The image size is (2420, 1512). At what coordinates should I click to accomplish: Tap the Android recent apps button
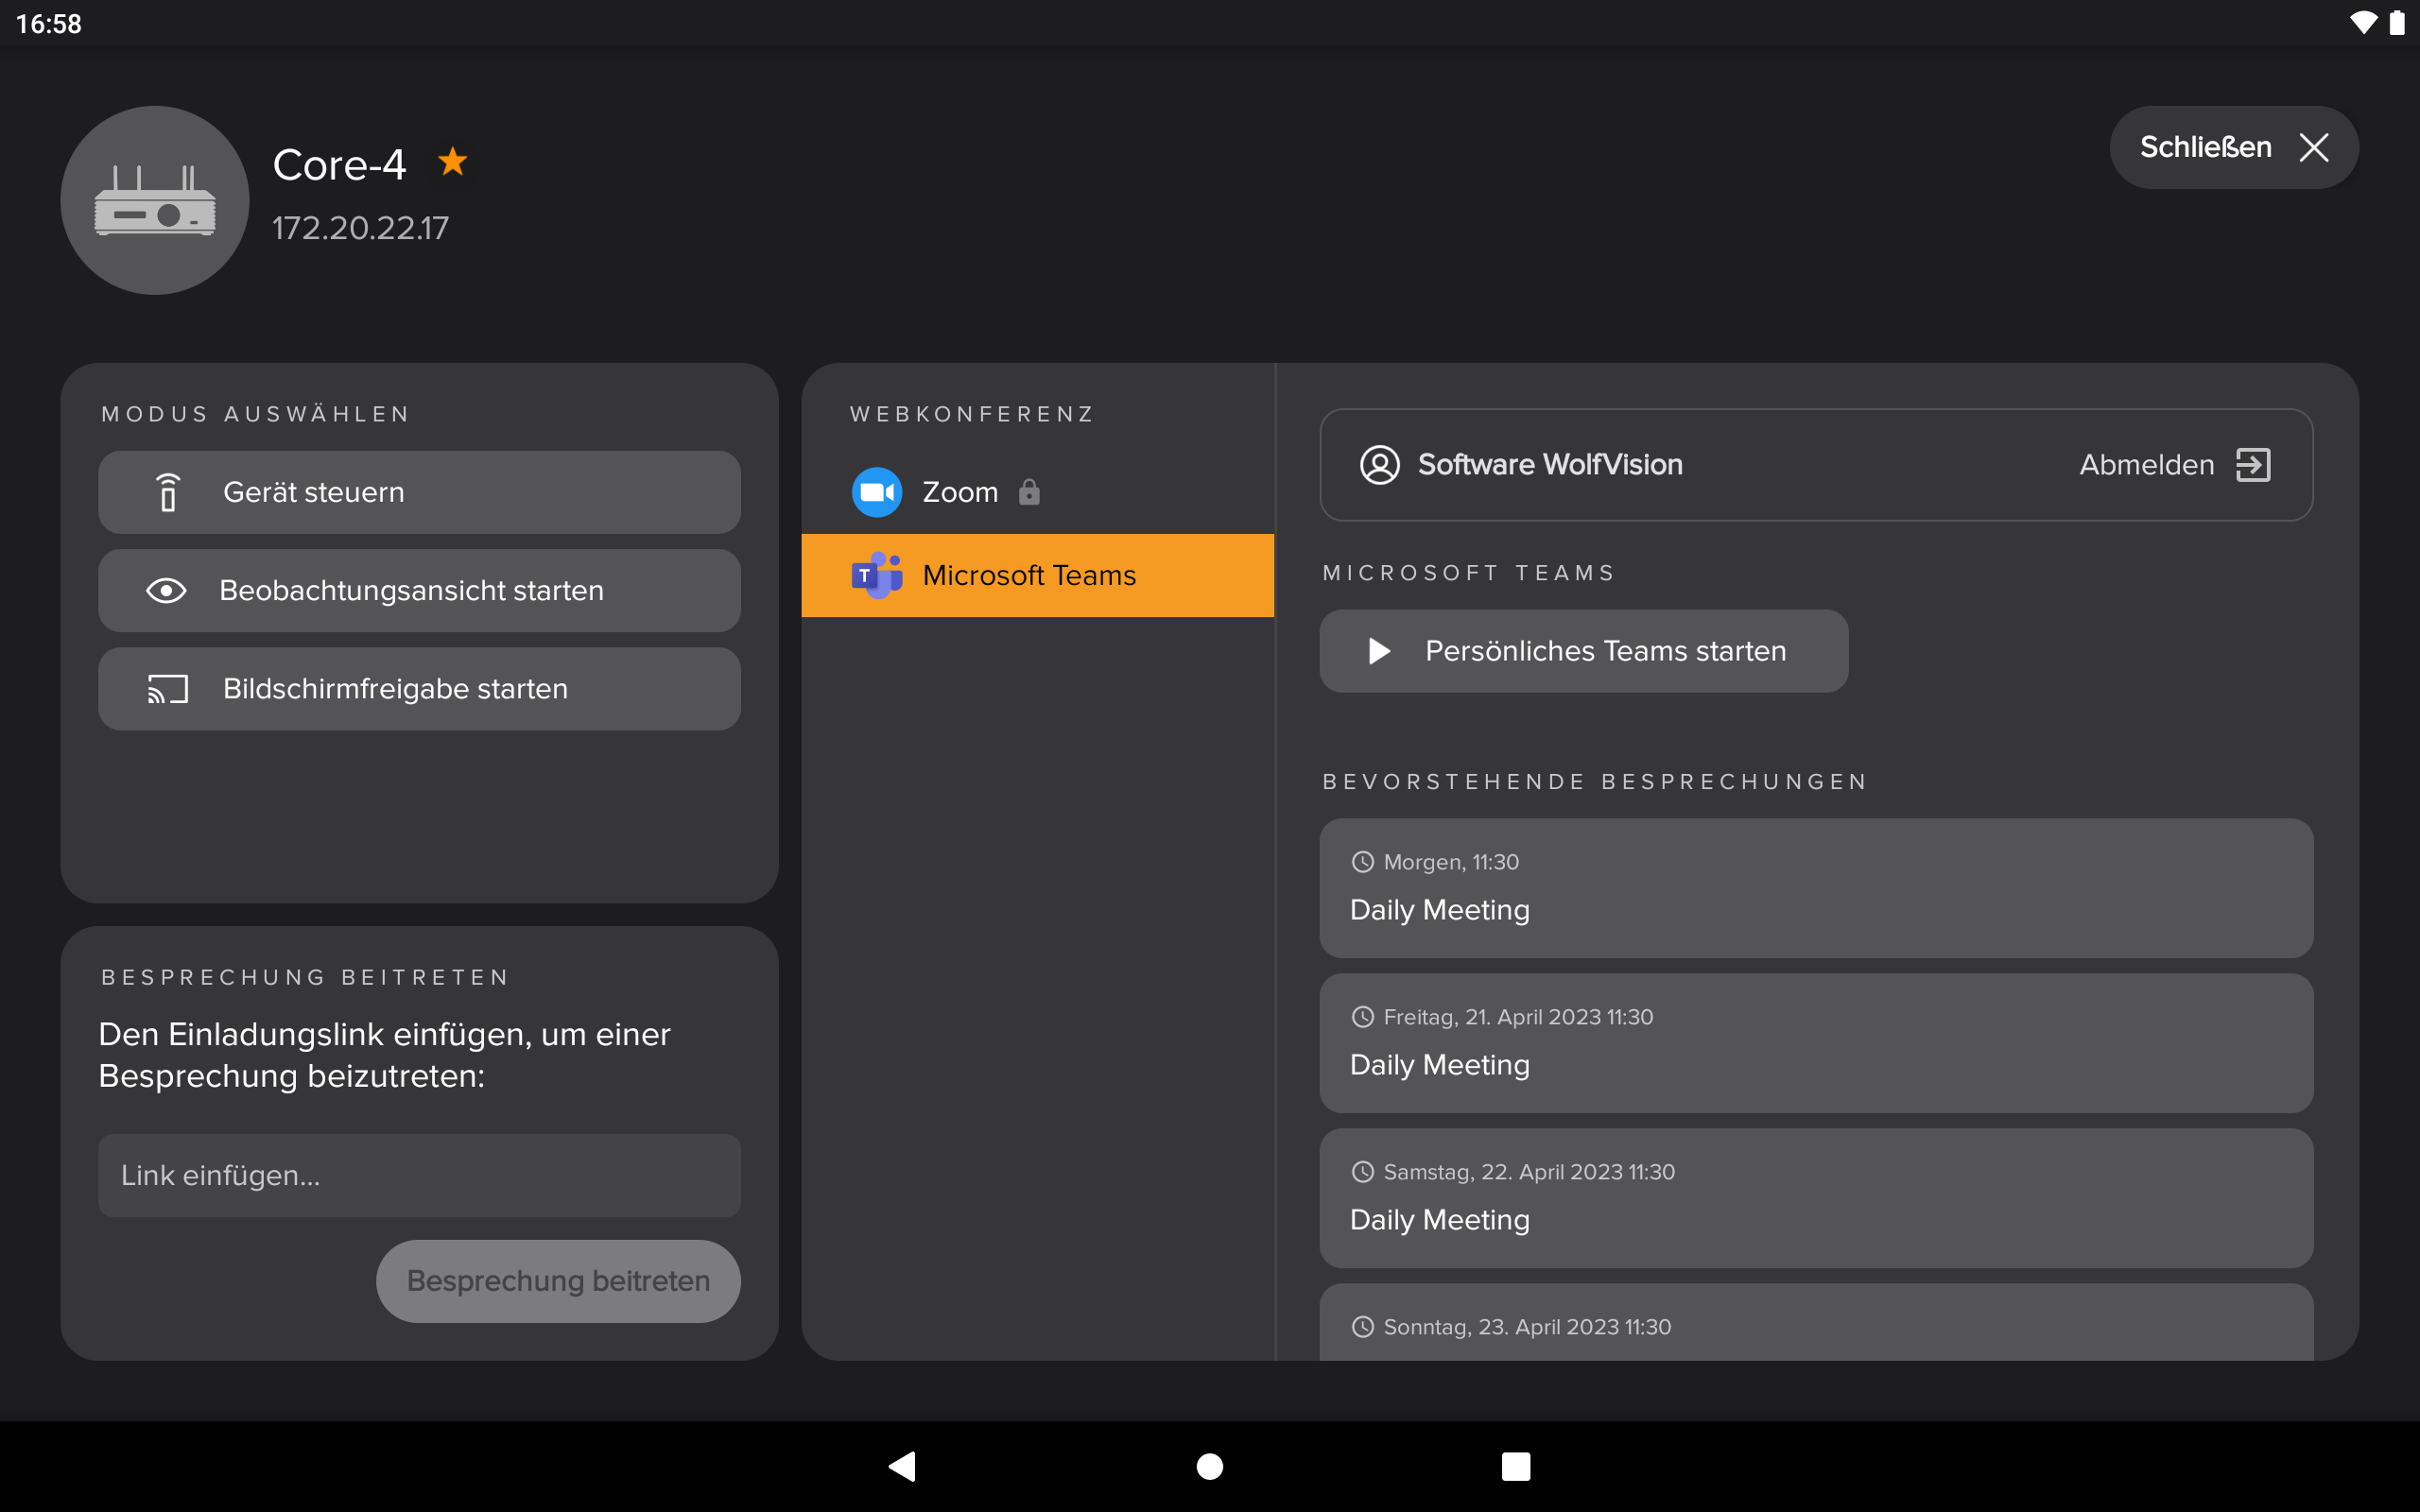[x=1516, y=1466]
